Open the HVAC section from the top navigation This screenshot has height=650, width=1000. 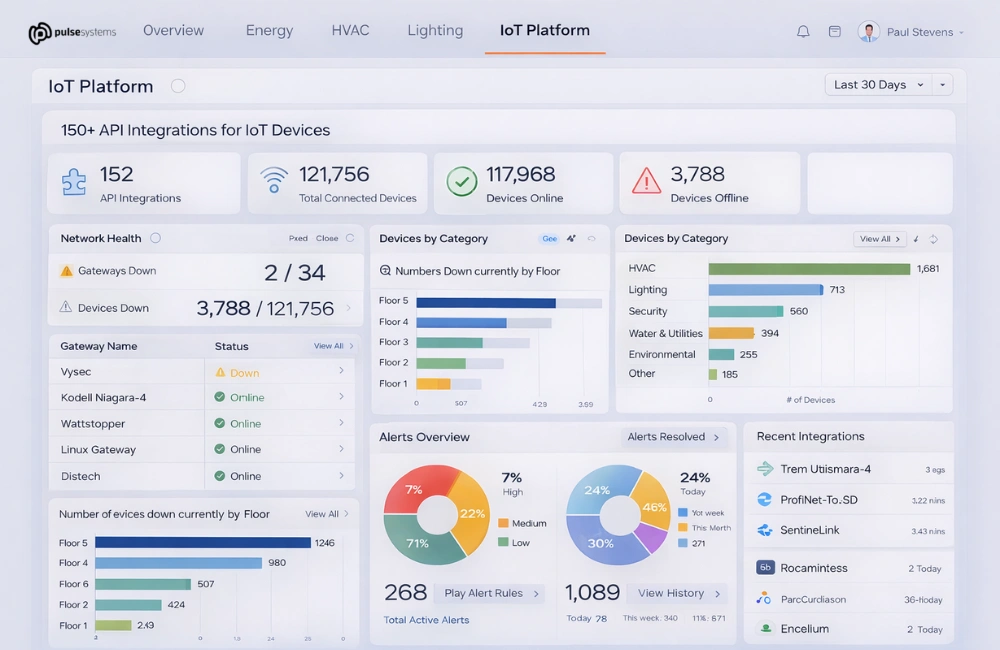350,30
